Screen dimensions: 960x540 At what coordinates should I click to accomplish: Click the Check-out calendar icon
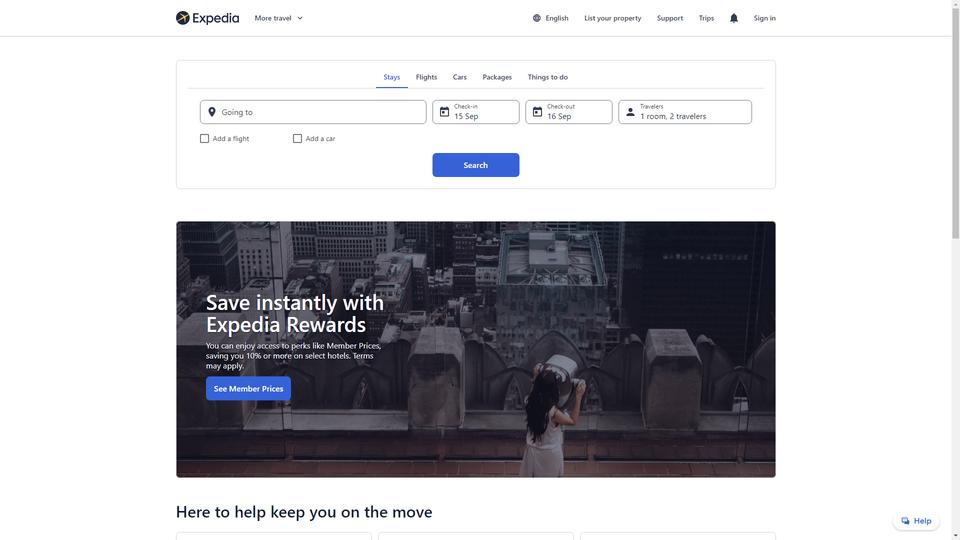pos(537,112)
